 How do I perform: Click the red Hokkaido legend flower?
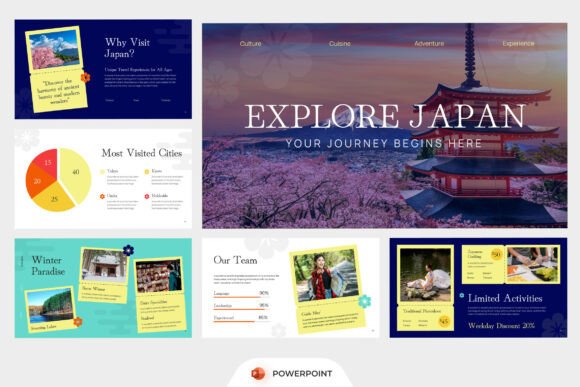point(147,196)
